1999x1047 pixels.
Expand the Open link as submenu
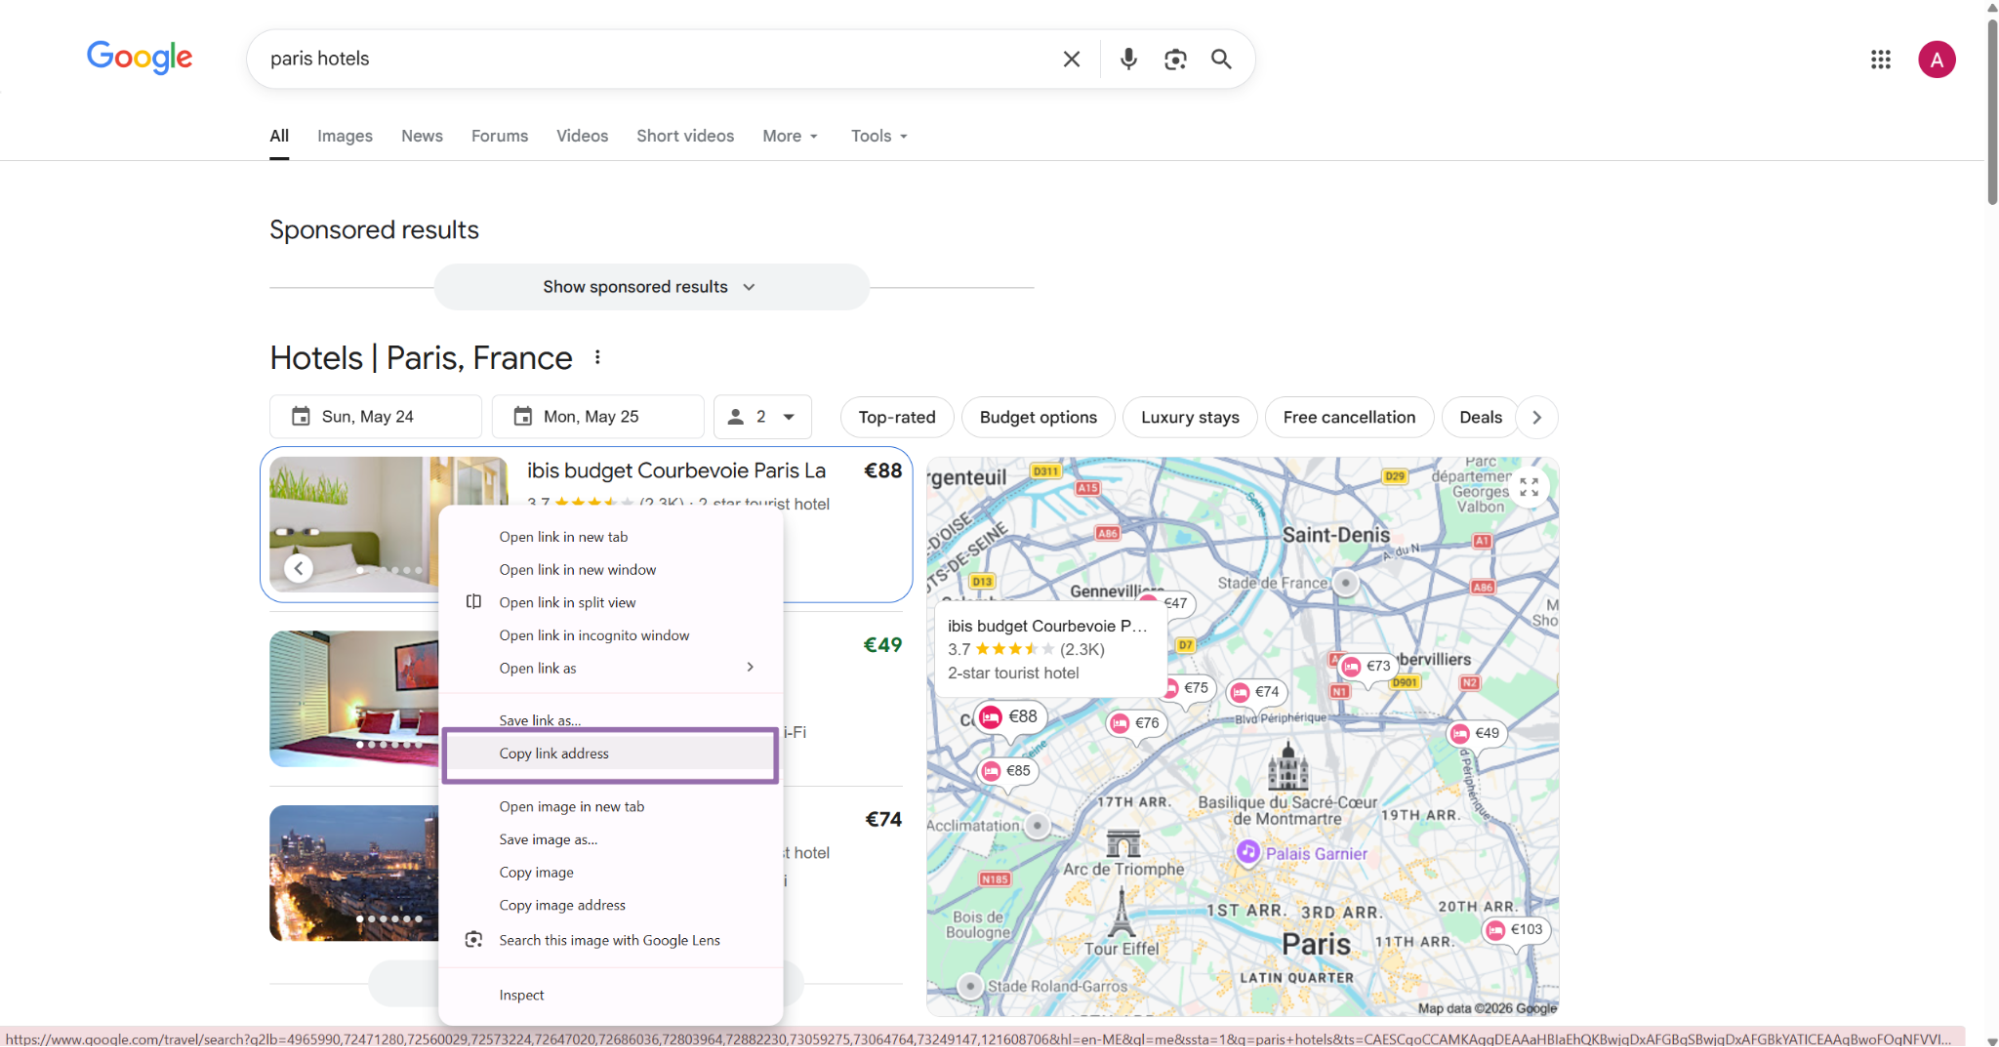611,668
